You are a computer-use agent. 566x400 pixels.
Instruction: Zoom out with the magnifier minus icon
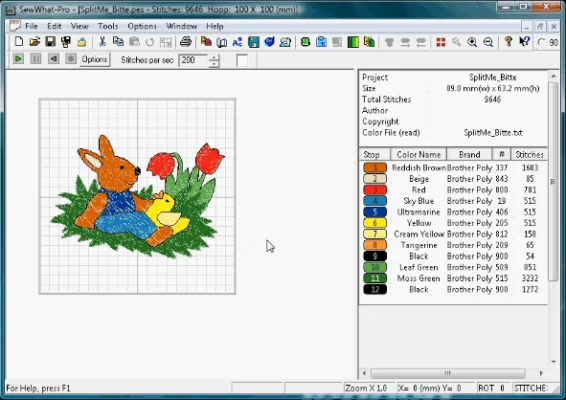[x=488, y=42]
